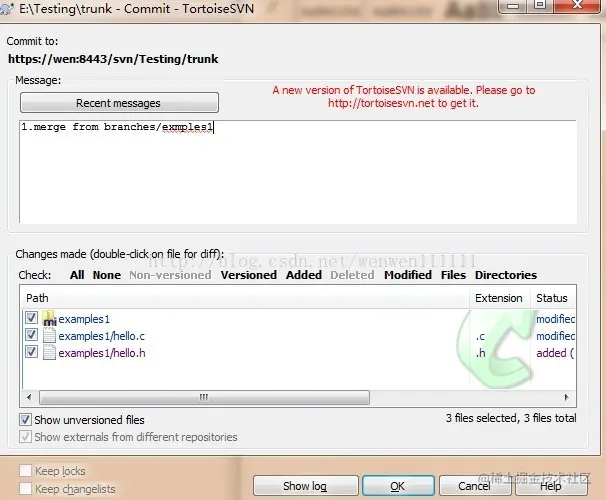
Task: Toggle Show unversioned files checkbox
Action: pyautogui.click(x=26, y=420)
